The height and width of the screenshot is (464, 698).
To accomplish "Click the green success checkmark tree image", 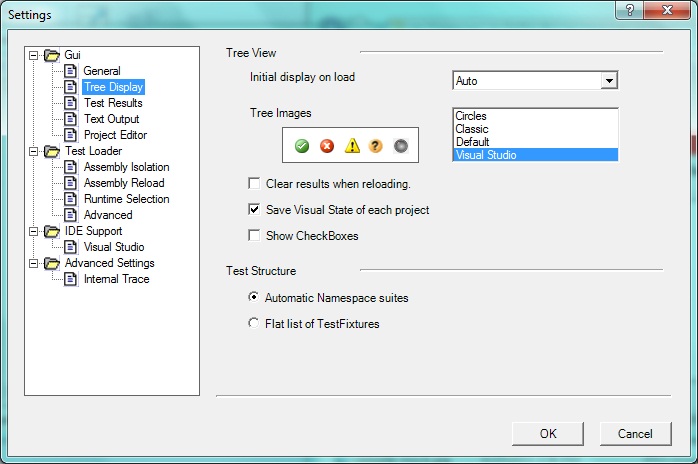I will coord(302,146).
